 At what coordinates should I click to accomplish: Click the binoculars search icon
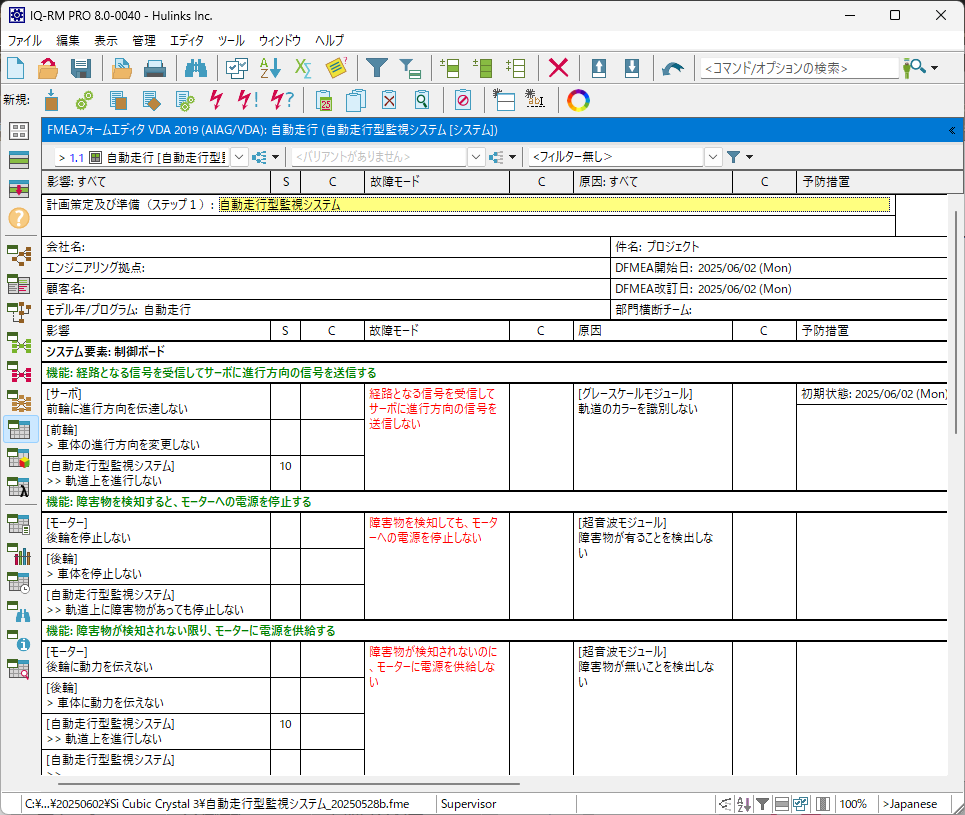[x=196, y=68]
